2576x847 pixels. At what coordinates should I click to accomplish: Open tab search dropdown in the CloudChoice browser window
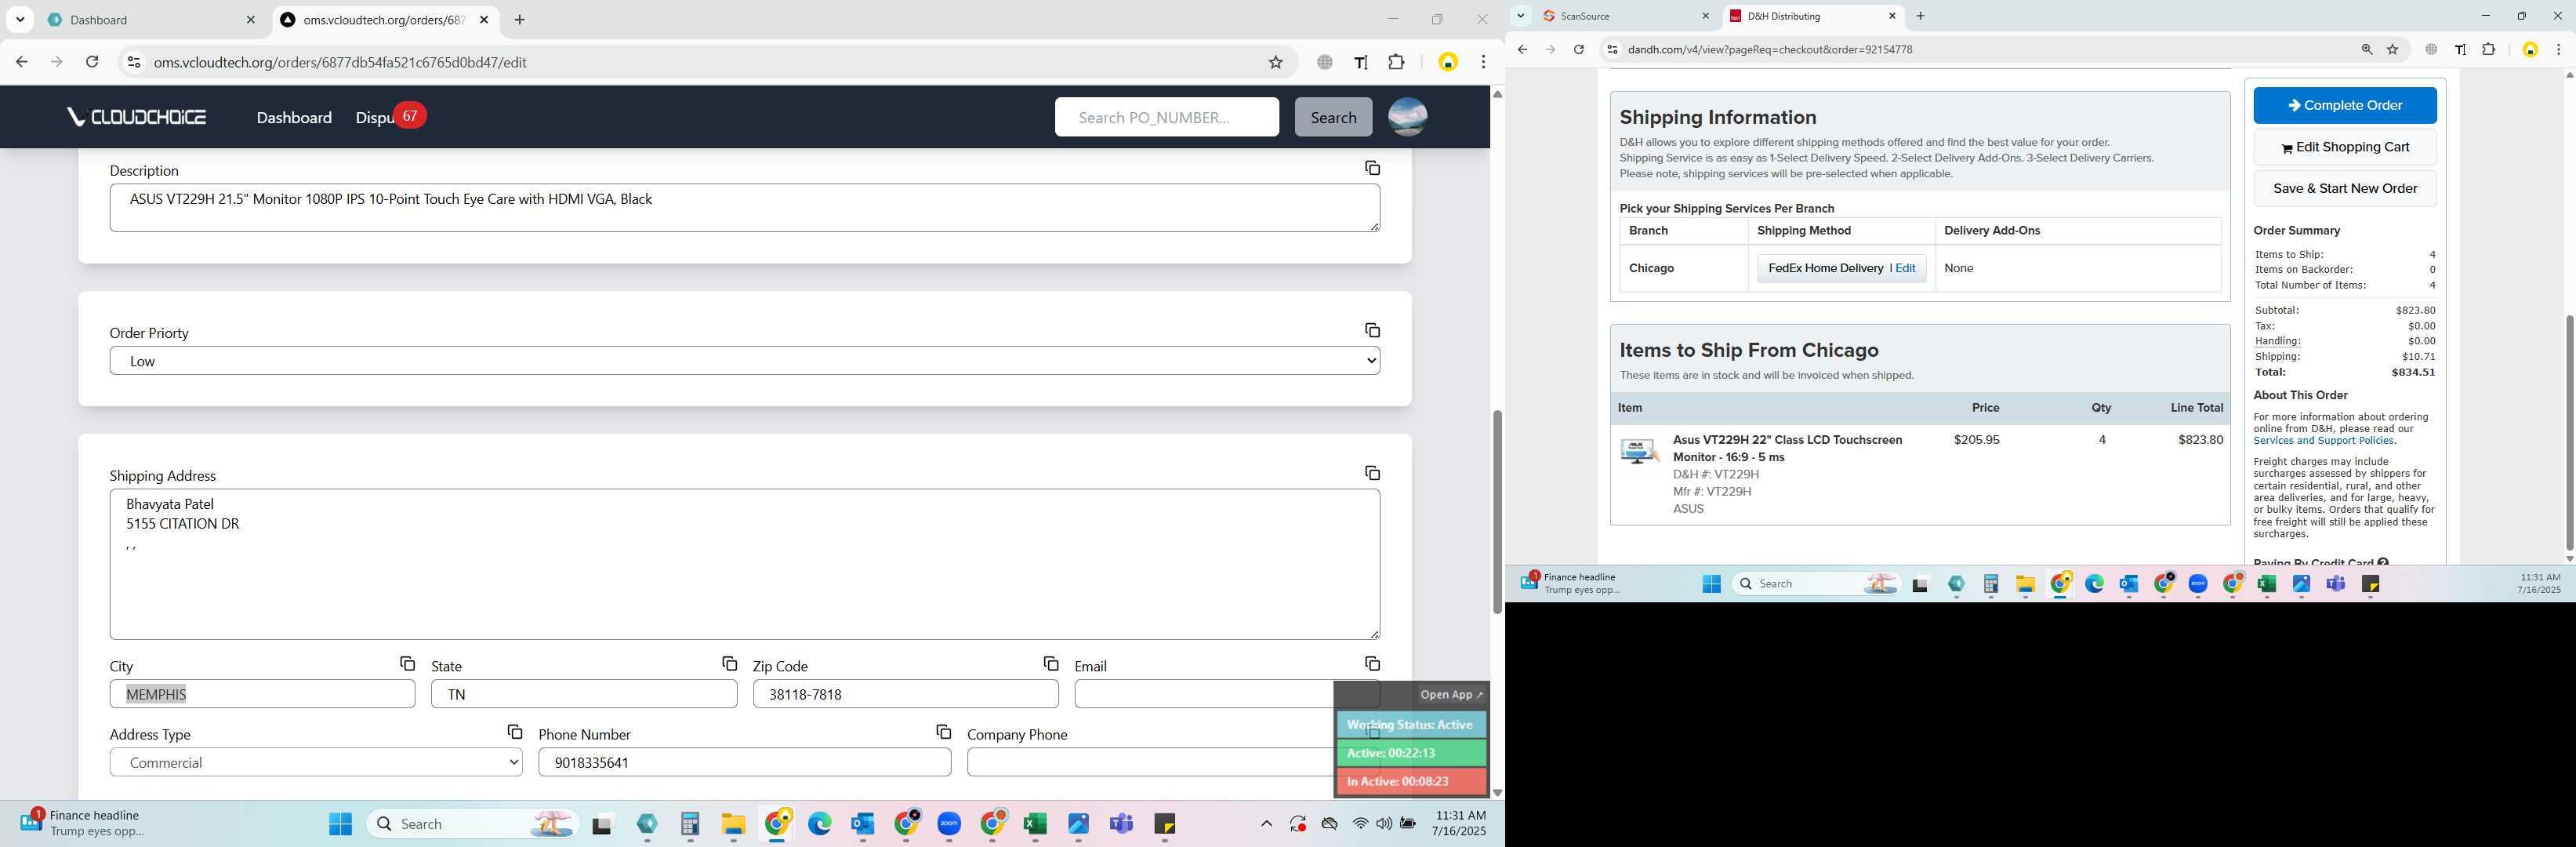click(x=20, y=19)
